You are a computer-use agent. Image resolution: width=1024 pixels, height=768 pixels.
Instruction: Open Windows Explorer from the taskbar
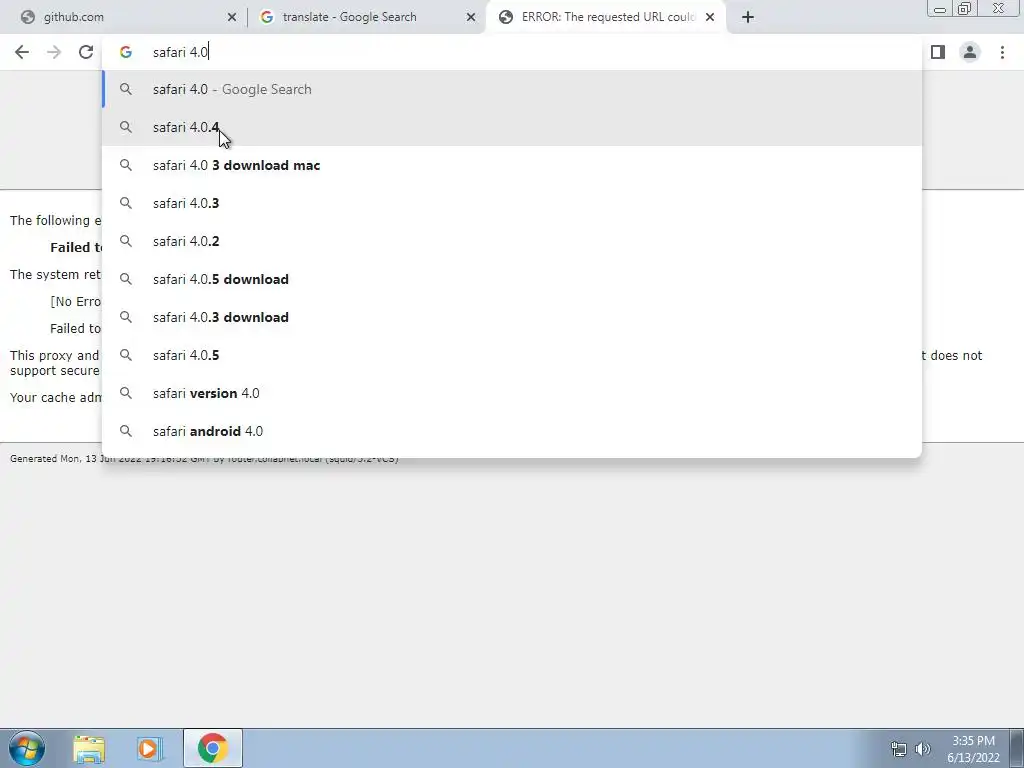(89, 748)
